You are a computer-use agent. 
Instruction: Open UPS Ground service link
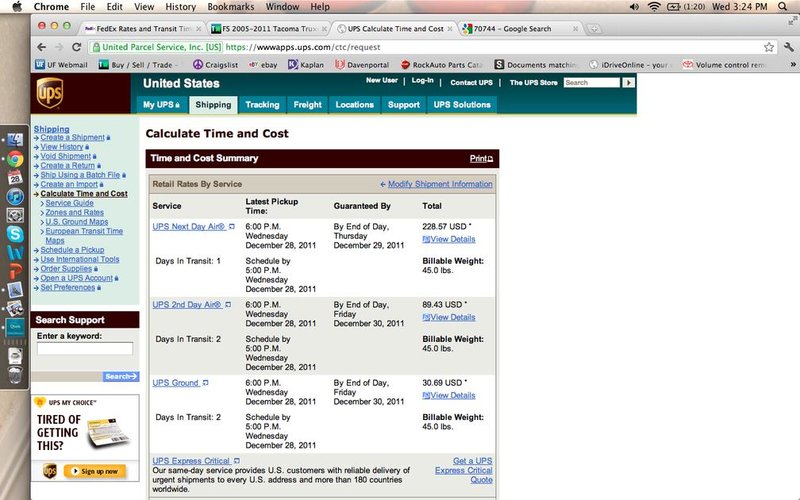click(x=176, y=383)
